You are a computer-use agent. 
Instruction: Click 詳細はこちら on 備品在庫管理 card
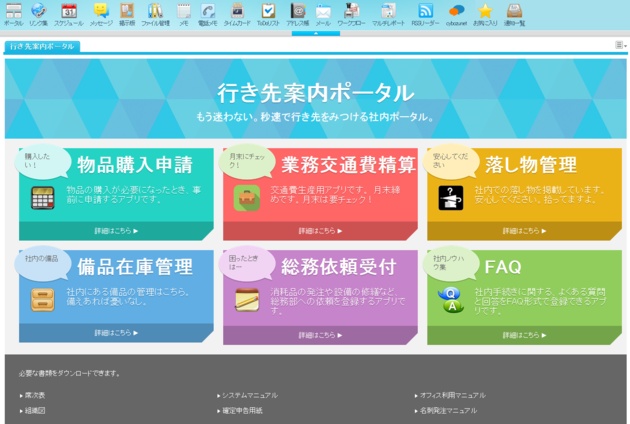pyautogui.click(x=116, y=333)
